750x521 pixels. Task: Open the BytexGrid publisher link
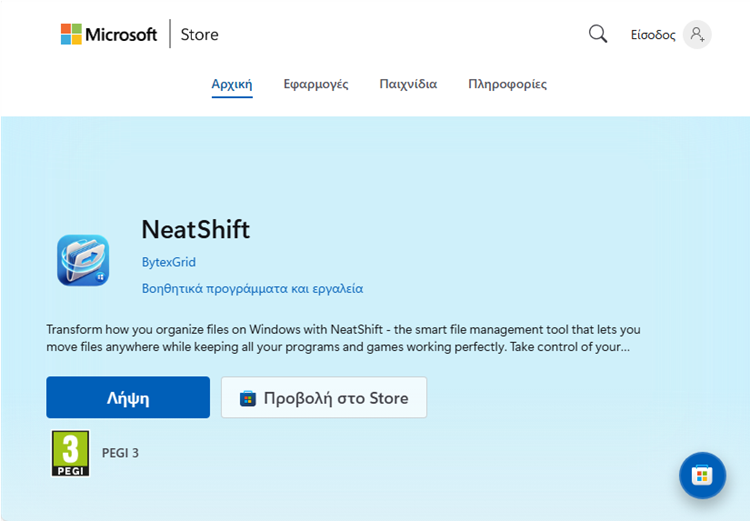coord(169,262)
